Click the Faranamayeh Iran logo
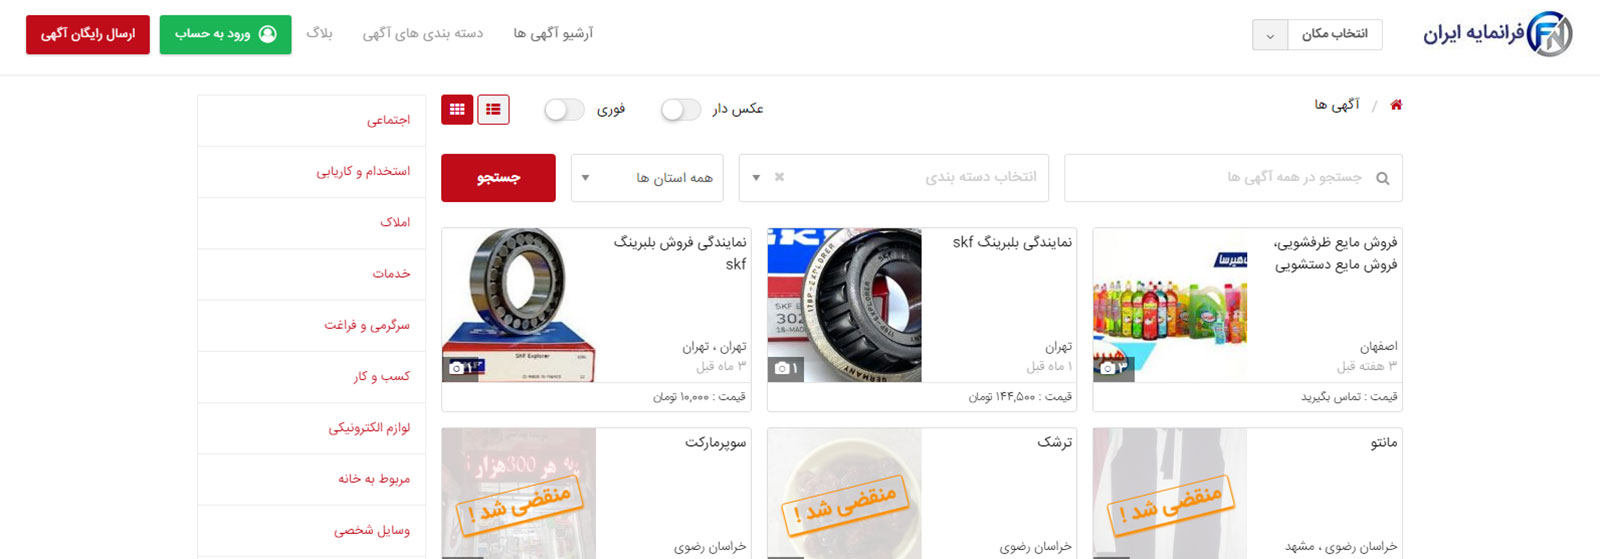 click(x=1497, y=34)
